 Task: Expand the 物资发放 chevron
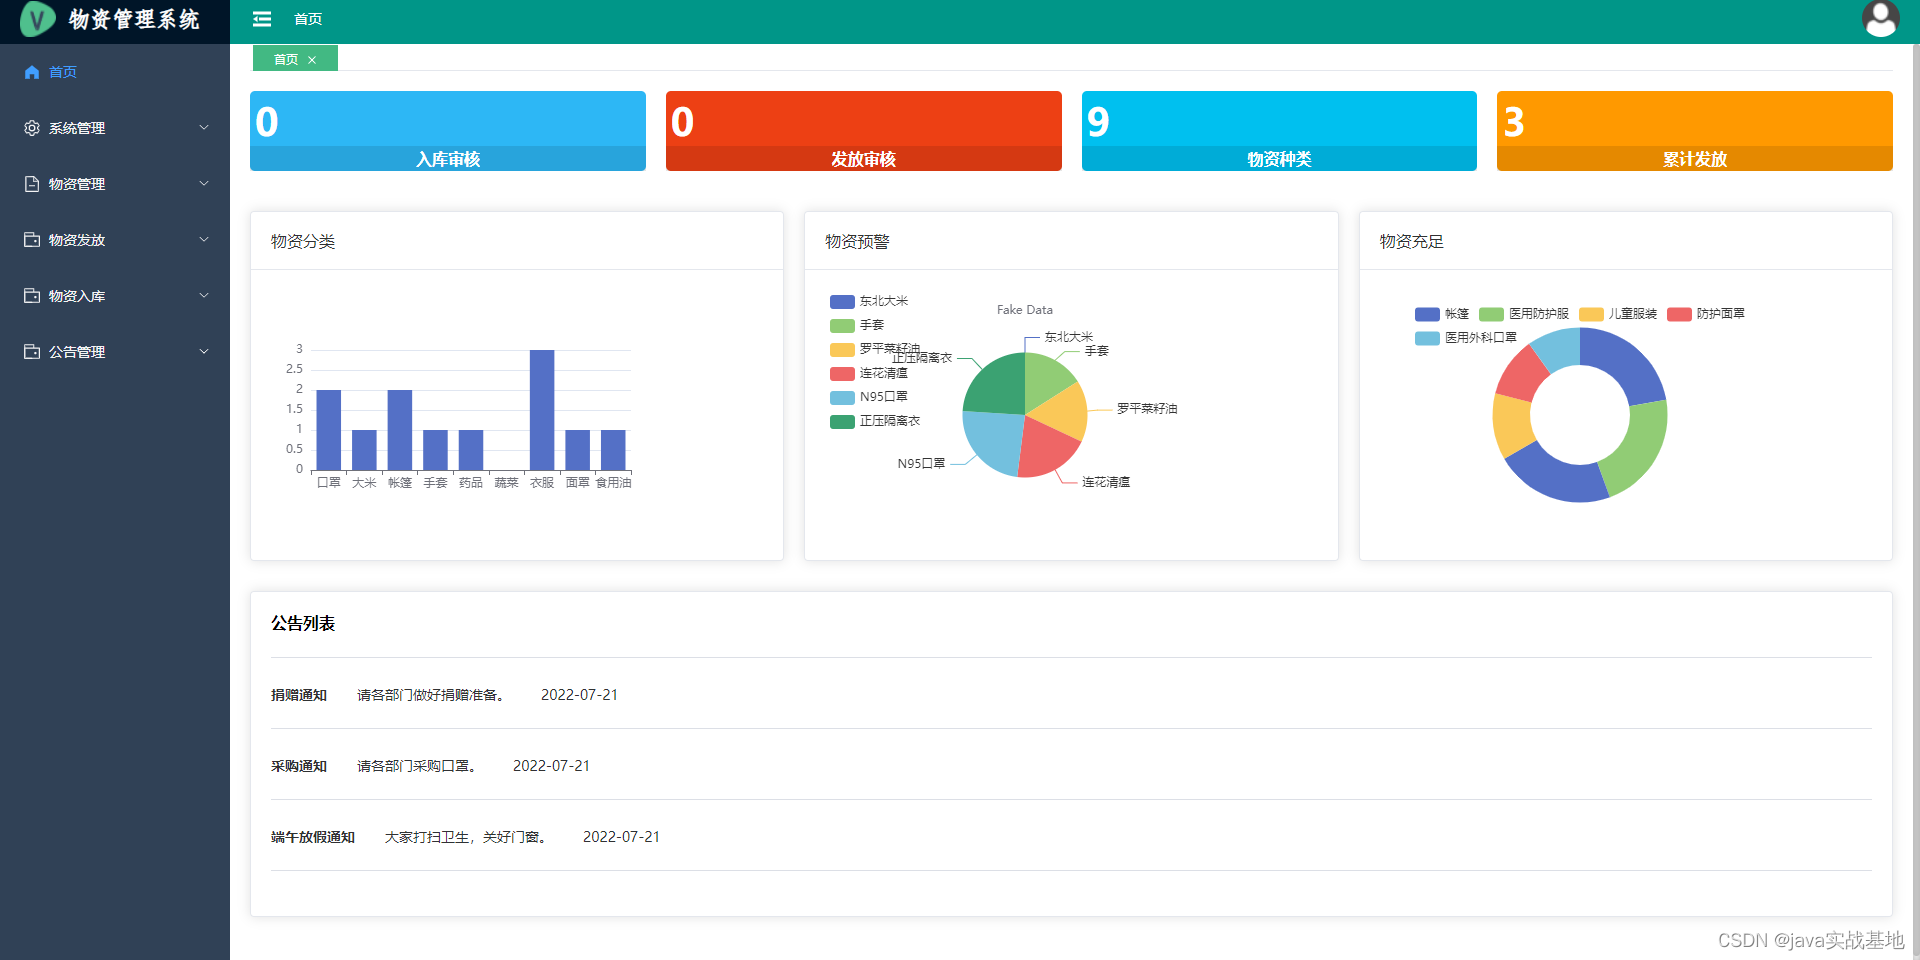(x=204, y=240)
